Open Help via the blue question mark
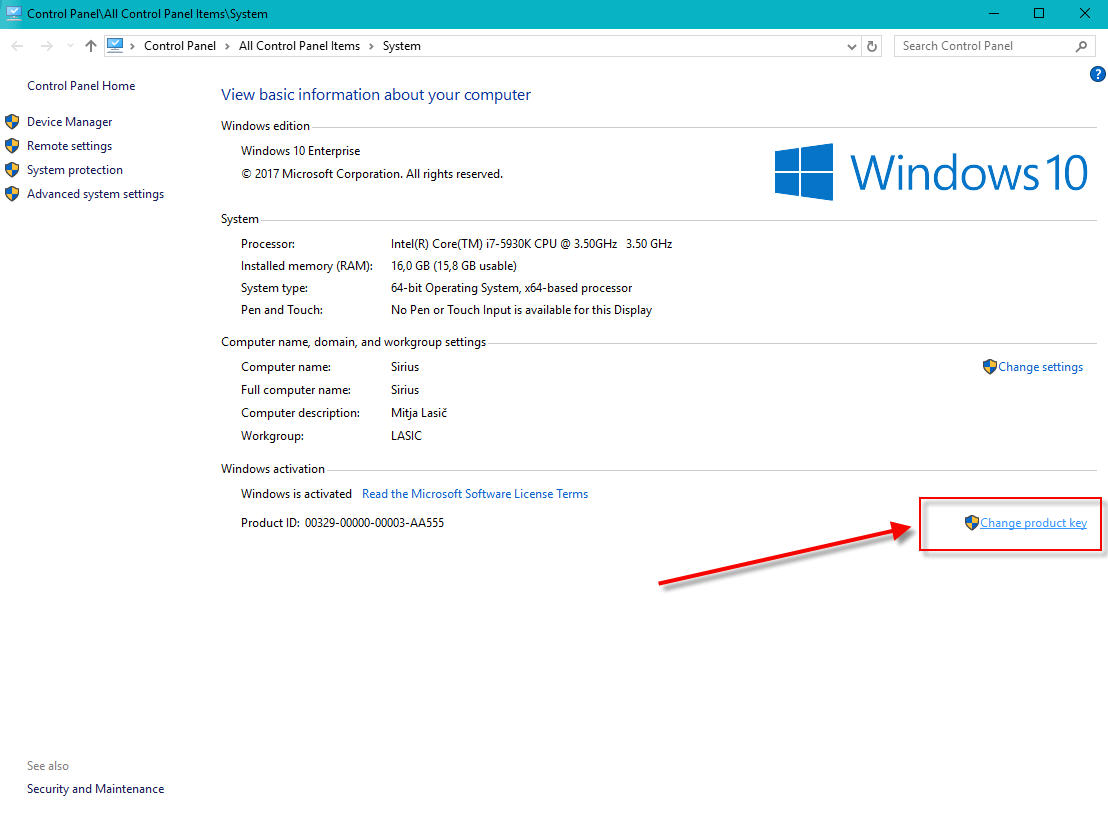This screenshot has height=816, width=1108. pos(1096,74)
